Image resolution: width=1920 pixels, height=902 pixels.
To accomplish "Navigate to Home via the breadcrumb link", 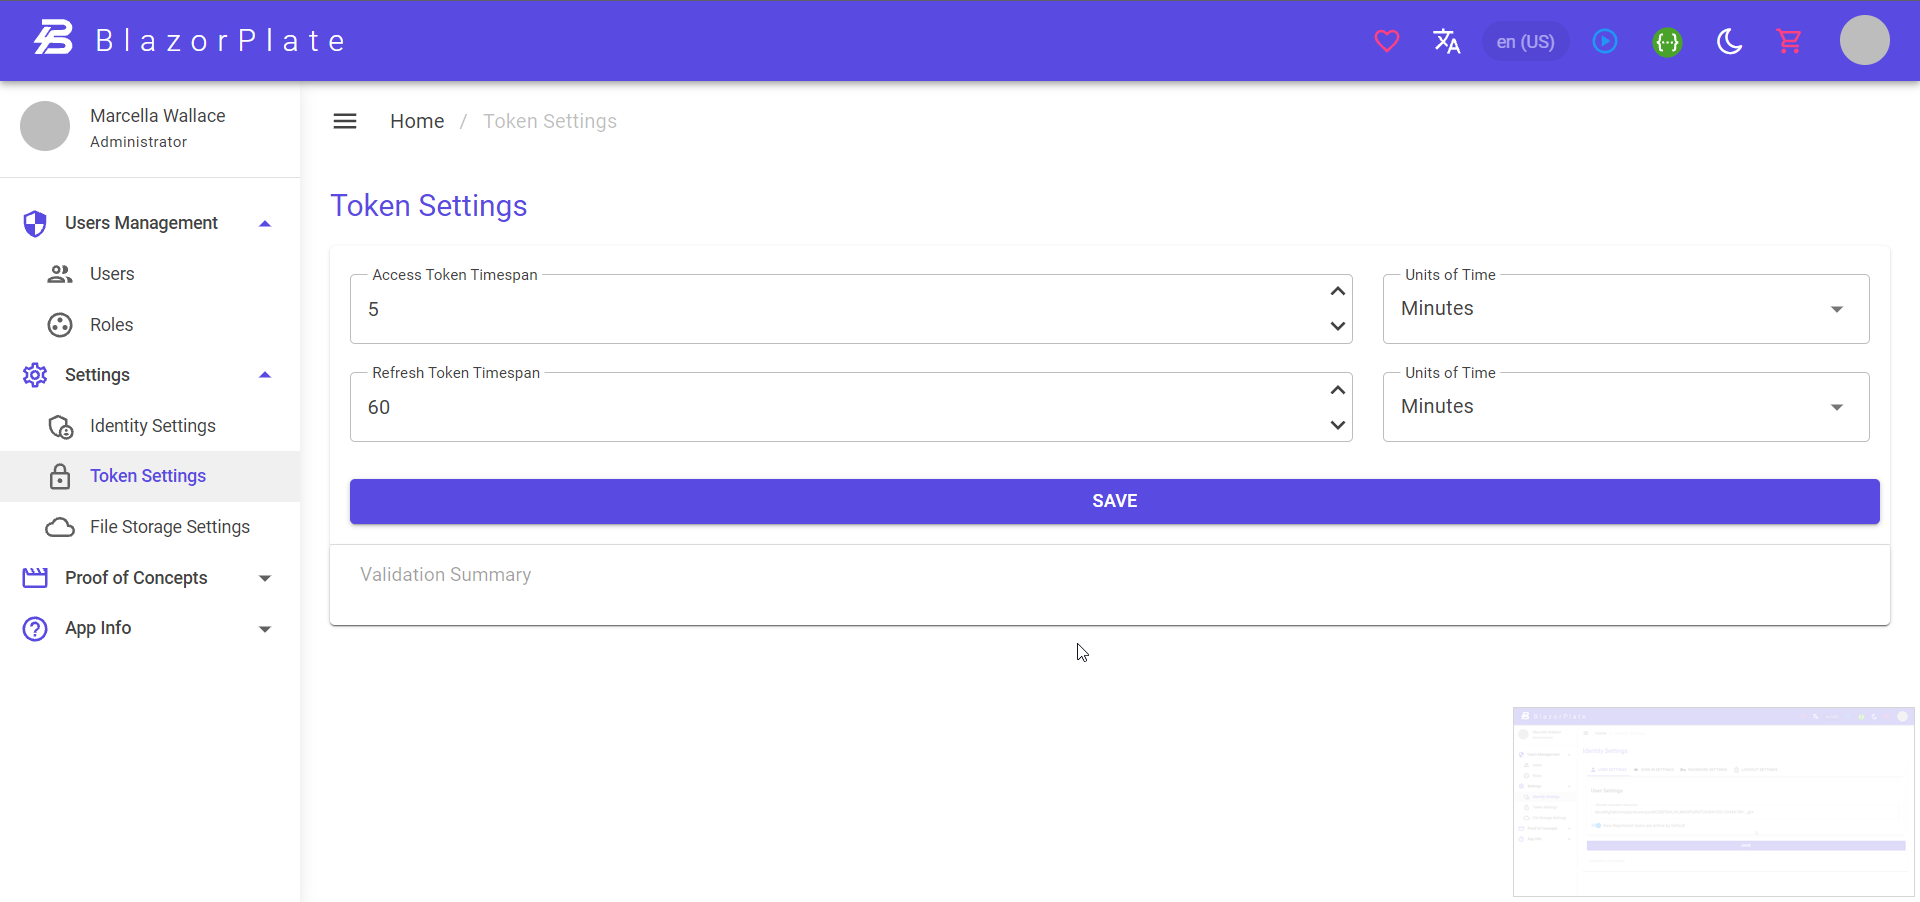I will (x=417, y=120).
